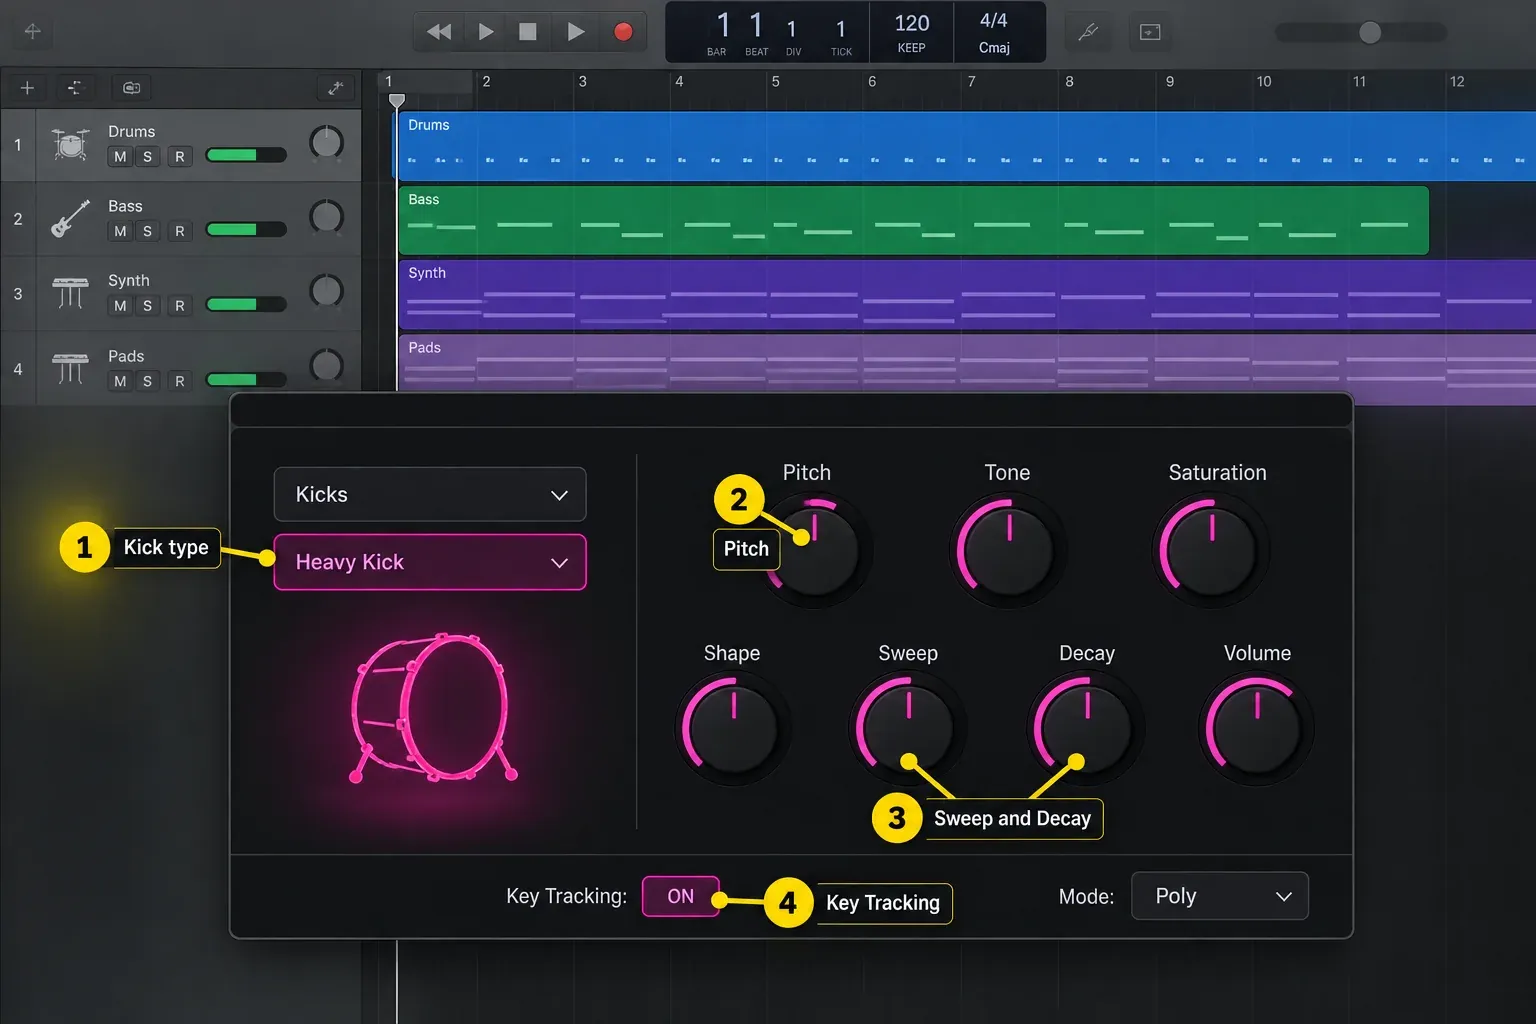Click the Shape knob

tap(733, 727)
